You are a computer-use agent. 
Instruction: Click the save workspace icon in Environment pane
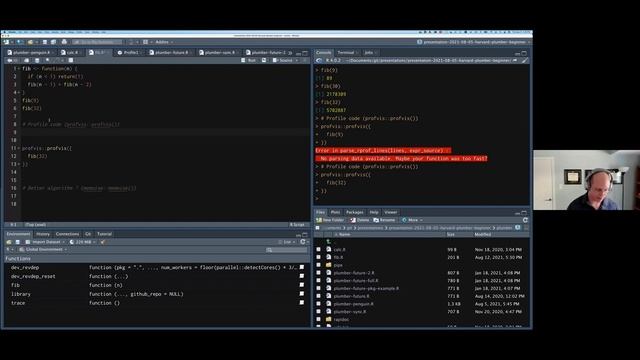18,242
